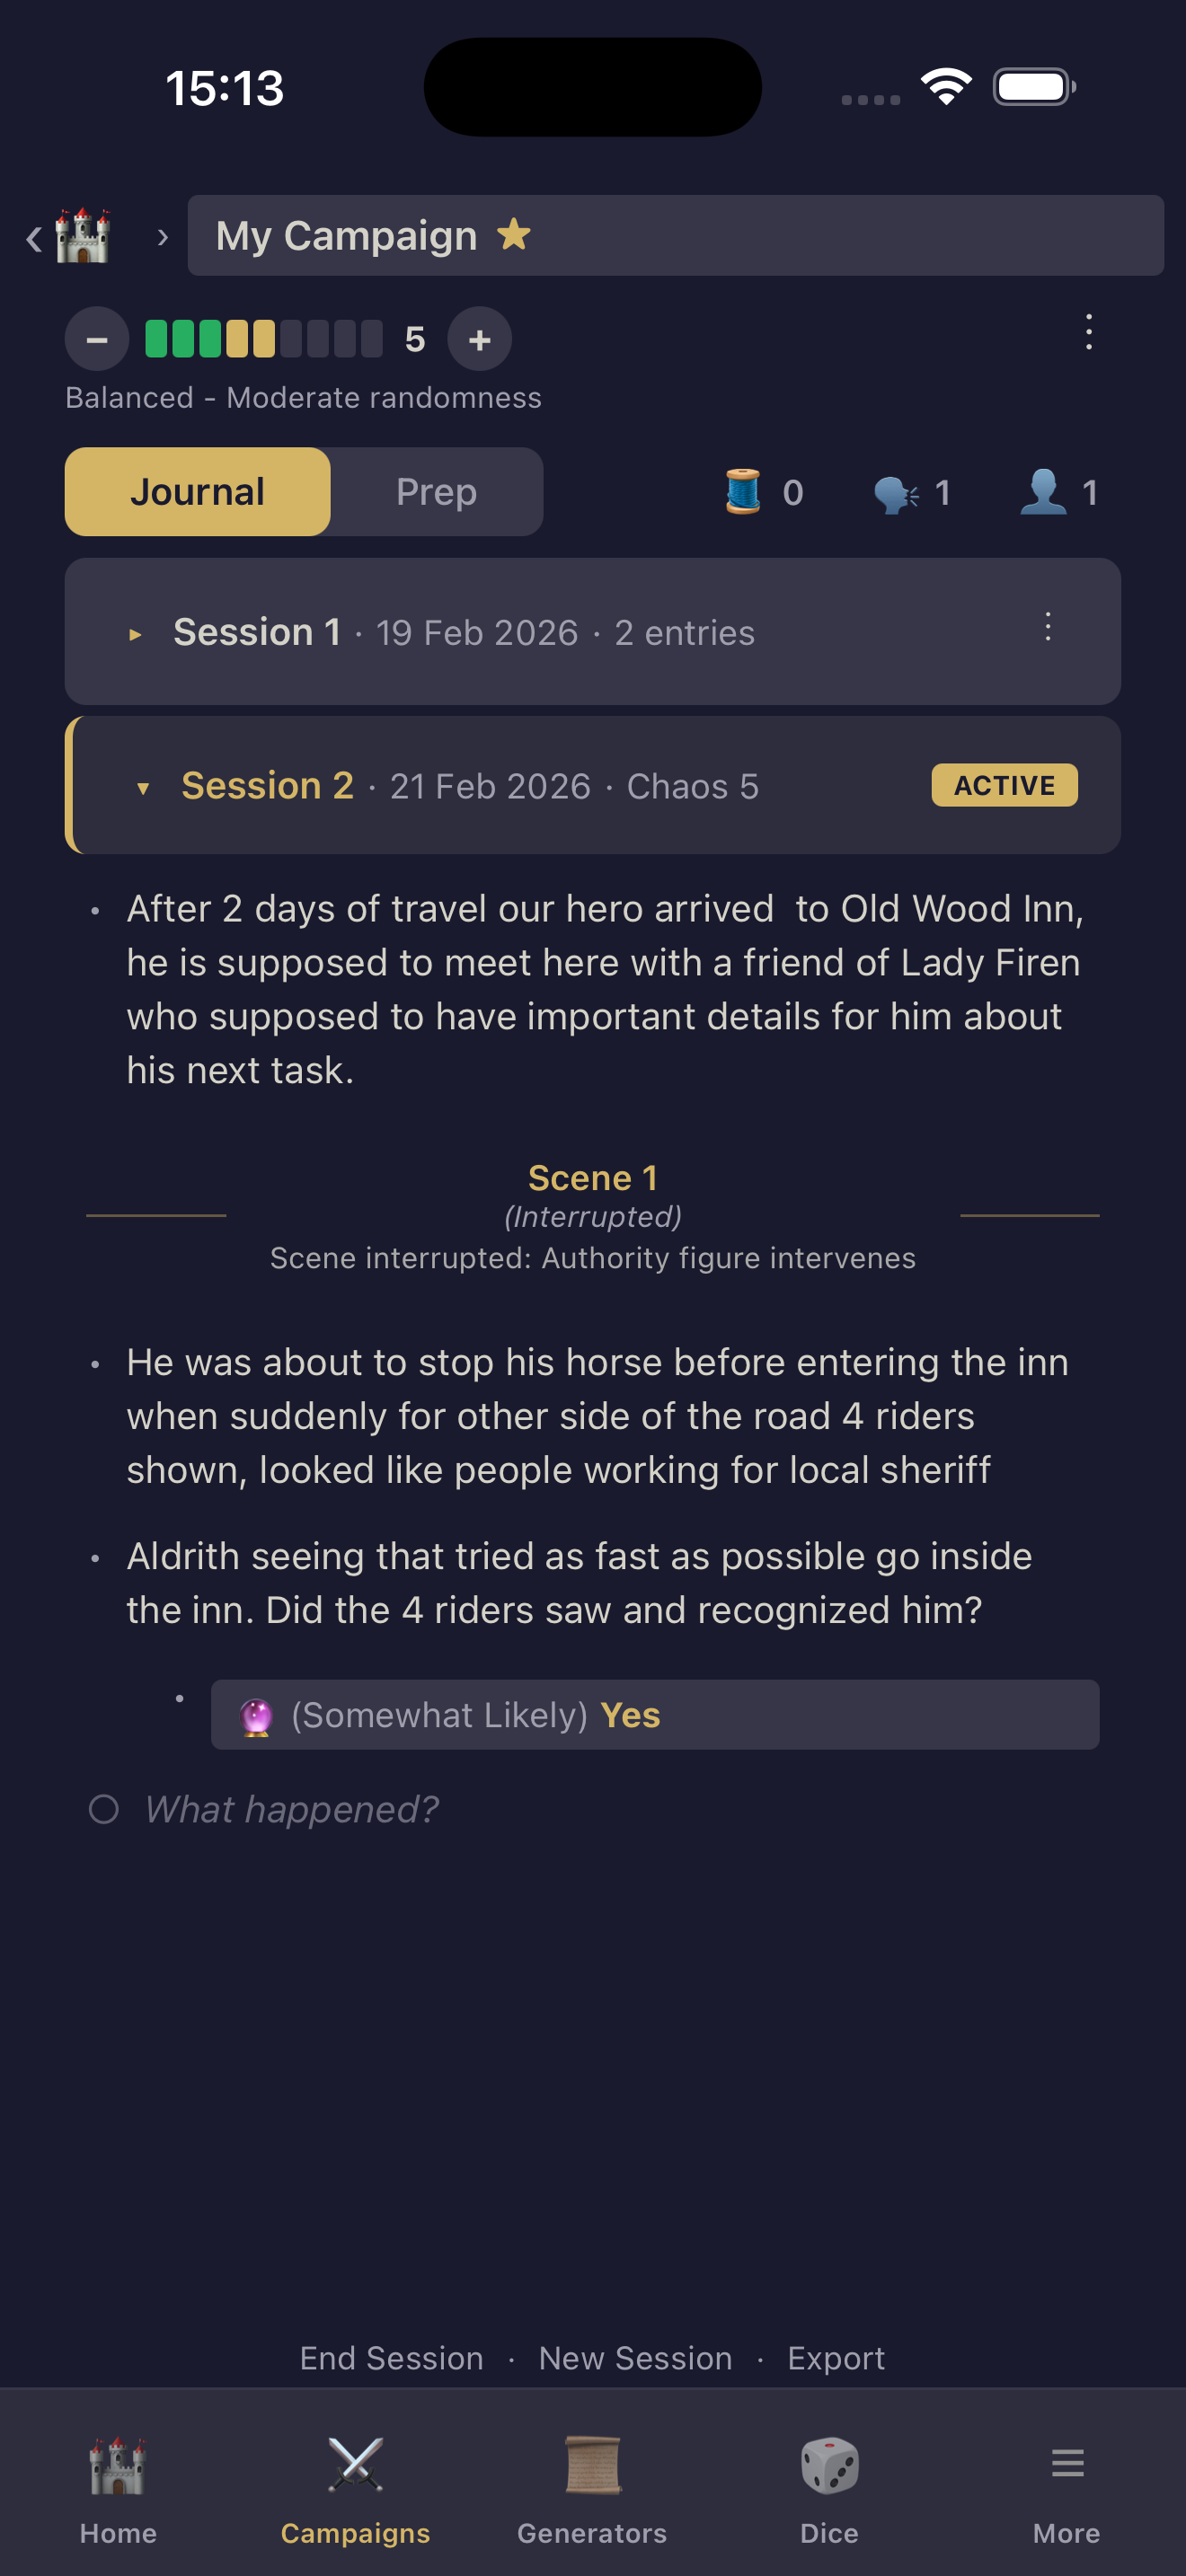Expand Session 1 entries
This screenshot has width=1186, height=2576.
[136, 634]
